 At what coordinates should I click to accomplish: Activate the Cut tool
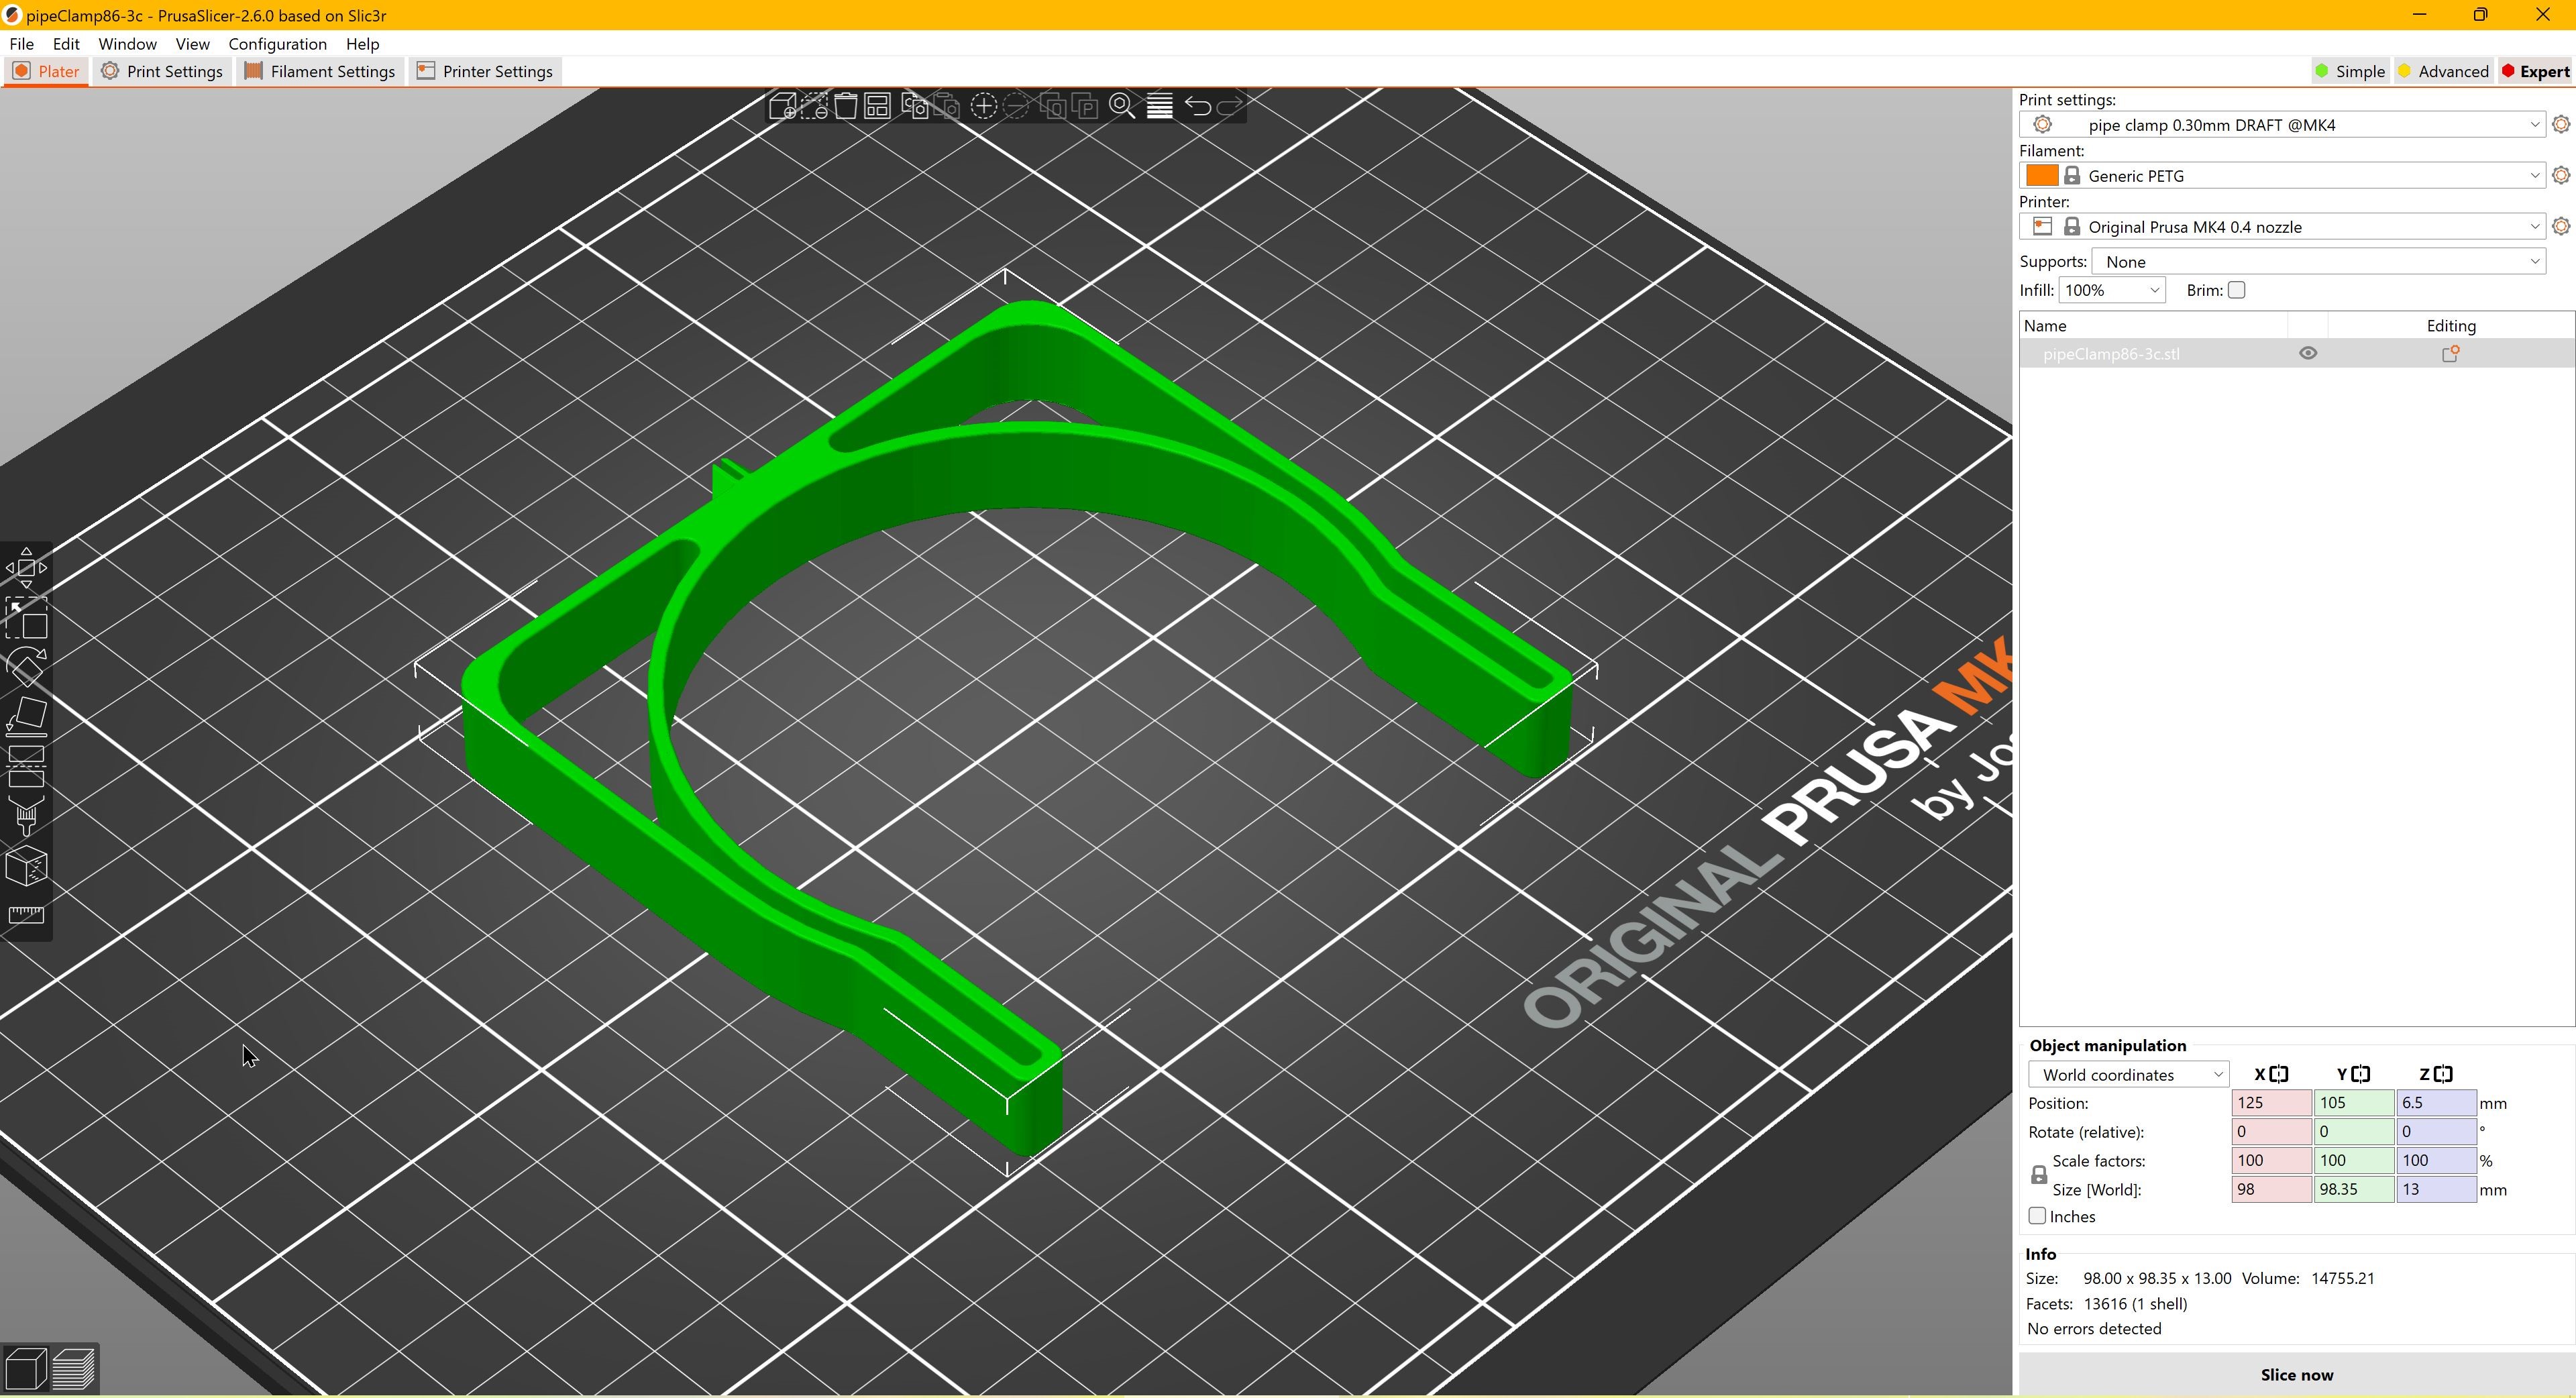click(26, 767)
